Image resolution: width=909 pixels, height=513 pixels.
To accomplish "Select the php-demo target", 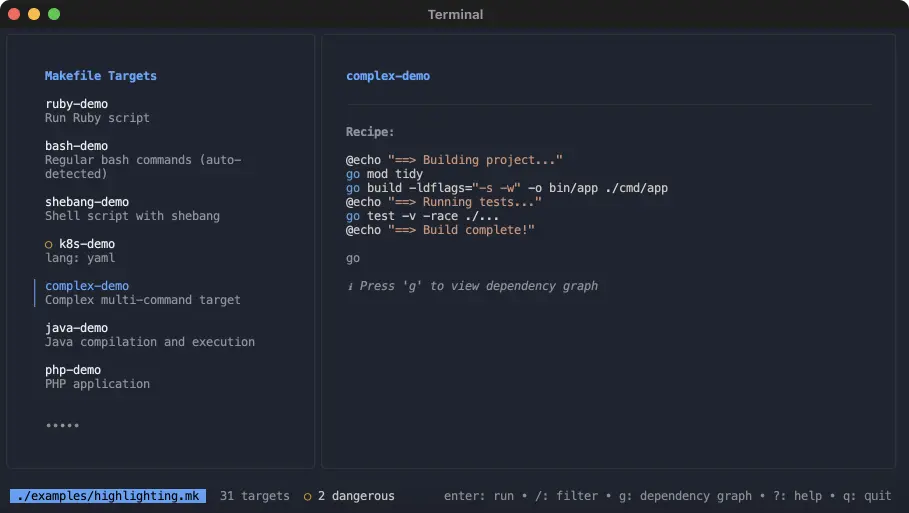I will [73, 370].
